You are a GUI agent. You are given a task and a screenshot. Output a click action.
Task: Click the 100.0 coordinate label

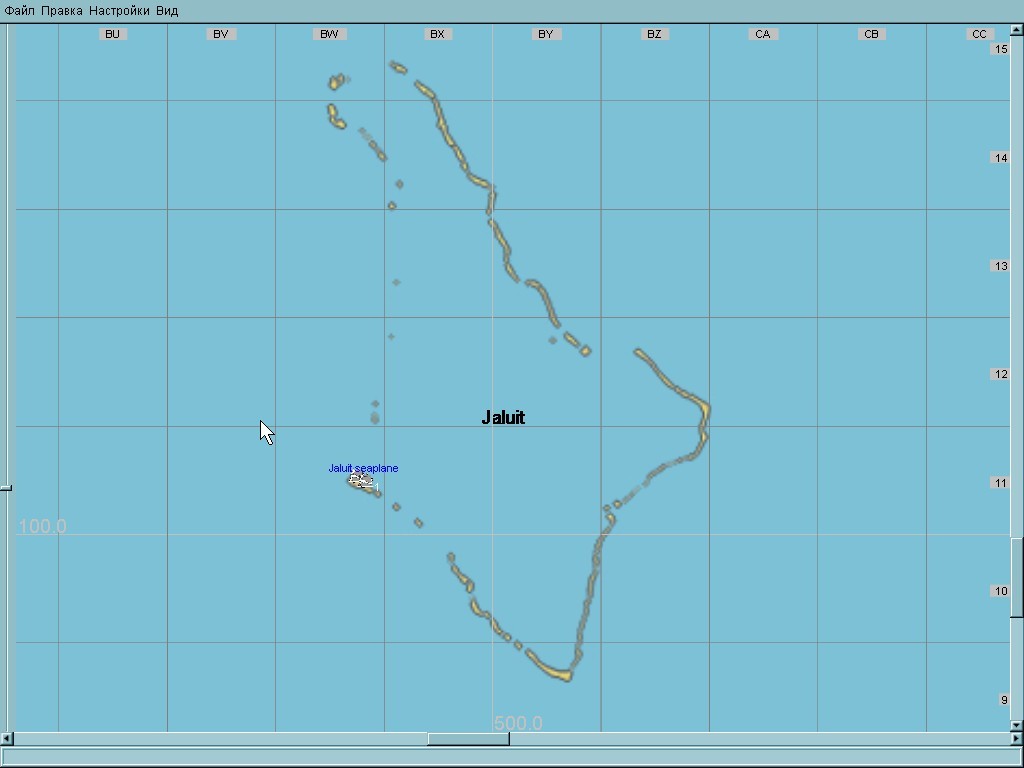(x=42, y=526)
